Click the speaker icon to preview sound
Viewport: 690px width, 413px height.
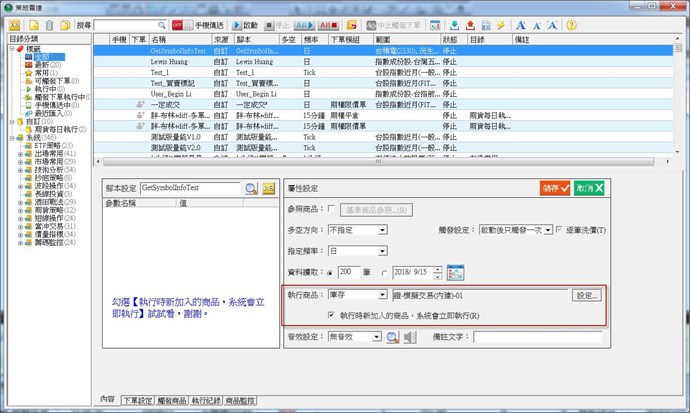coord(409,338)
